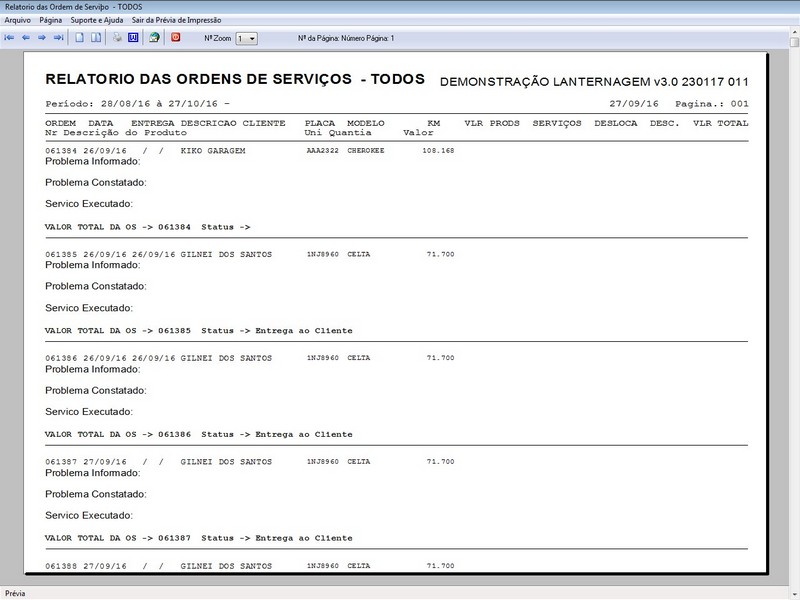The image size is (800, 600).
Task: Click the VLR PRODS column header
Action: [492, 123]
